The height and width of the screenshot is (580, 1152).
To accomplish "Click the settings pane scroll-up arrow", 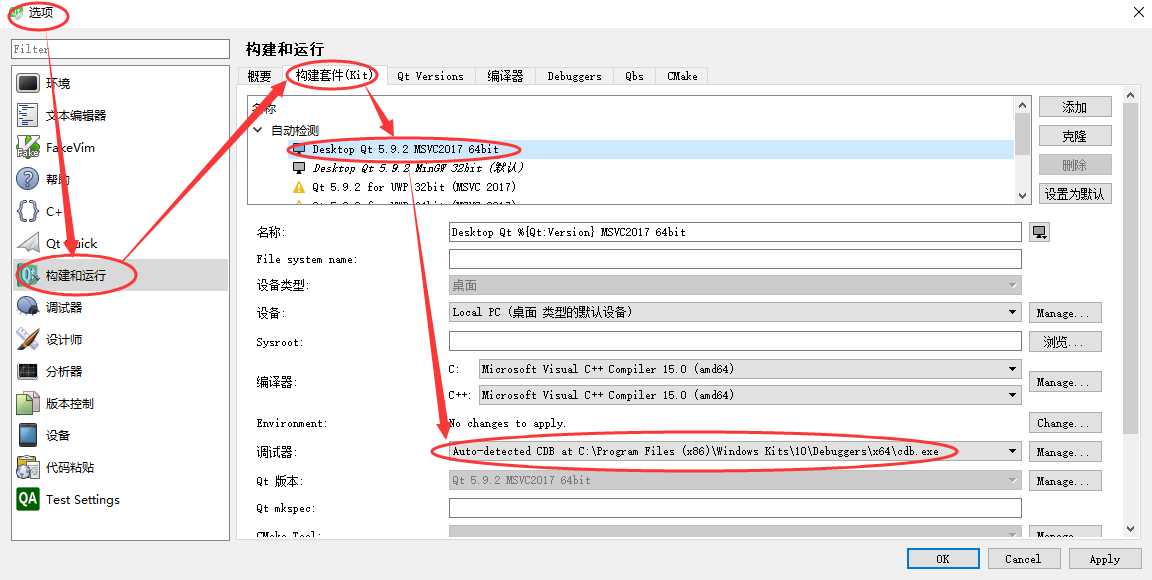I will coord(1131,96).
